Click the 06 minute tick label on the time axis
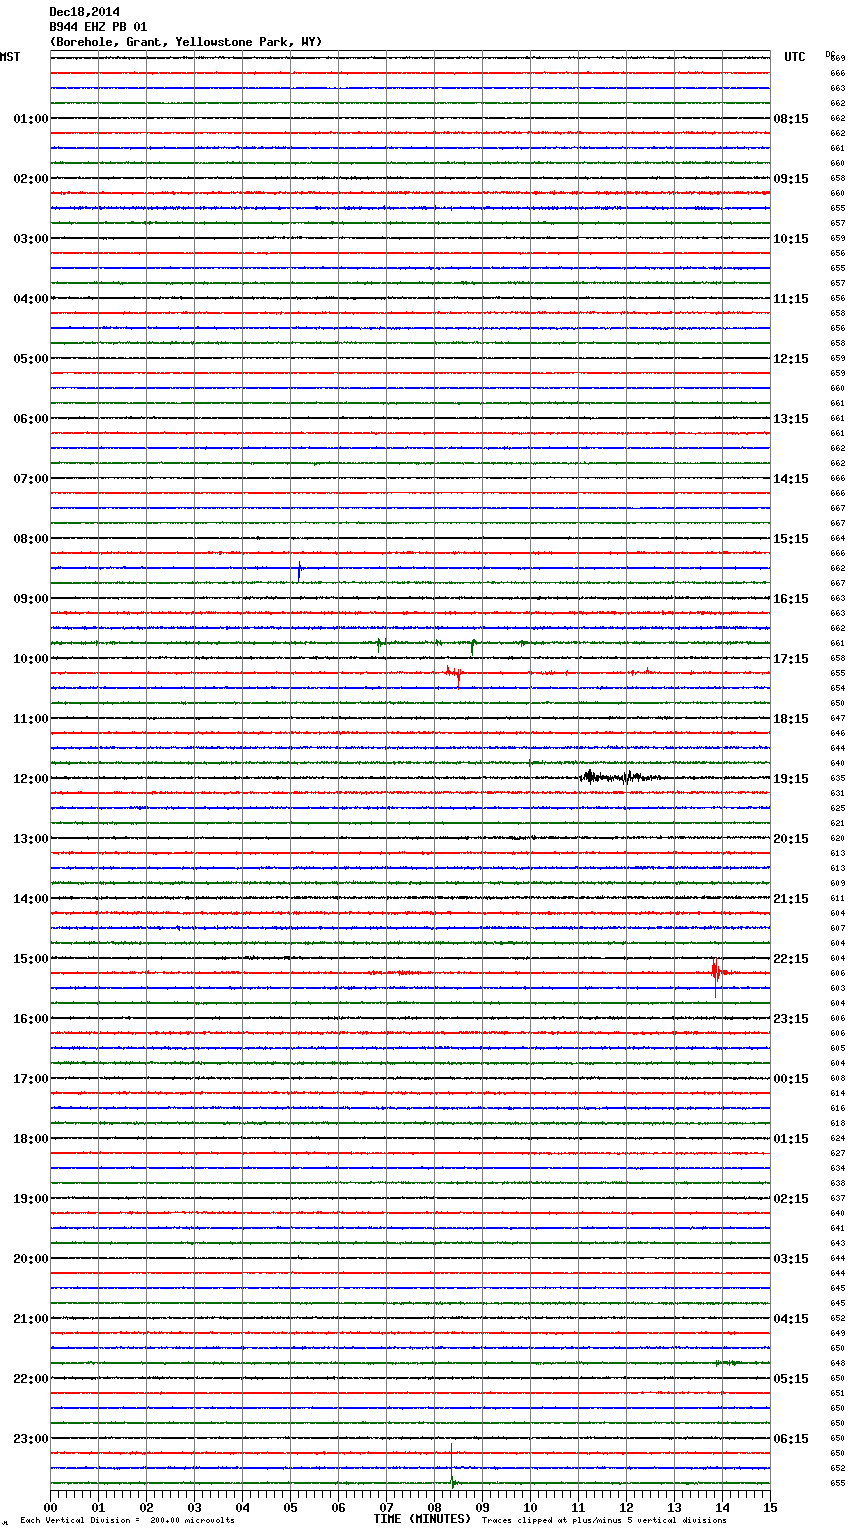850x1534 pixels. [338, 1507]
